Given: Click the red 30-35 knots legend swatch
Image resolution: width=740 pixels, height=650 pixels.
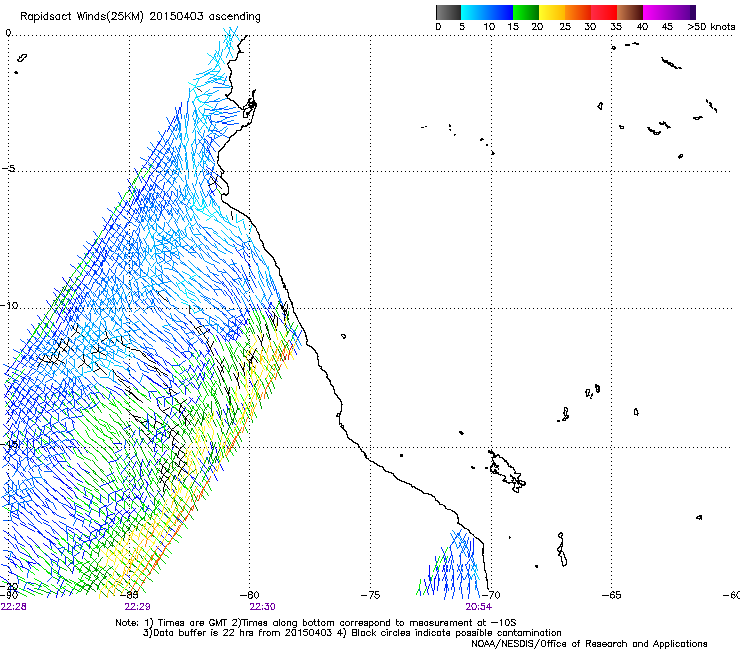Looking at the screenshot, I should [604, 12].
